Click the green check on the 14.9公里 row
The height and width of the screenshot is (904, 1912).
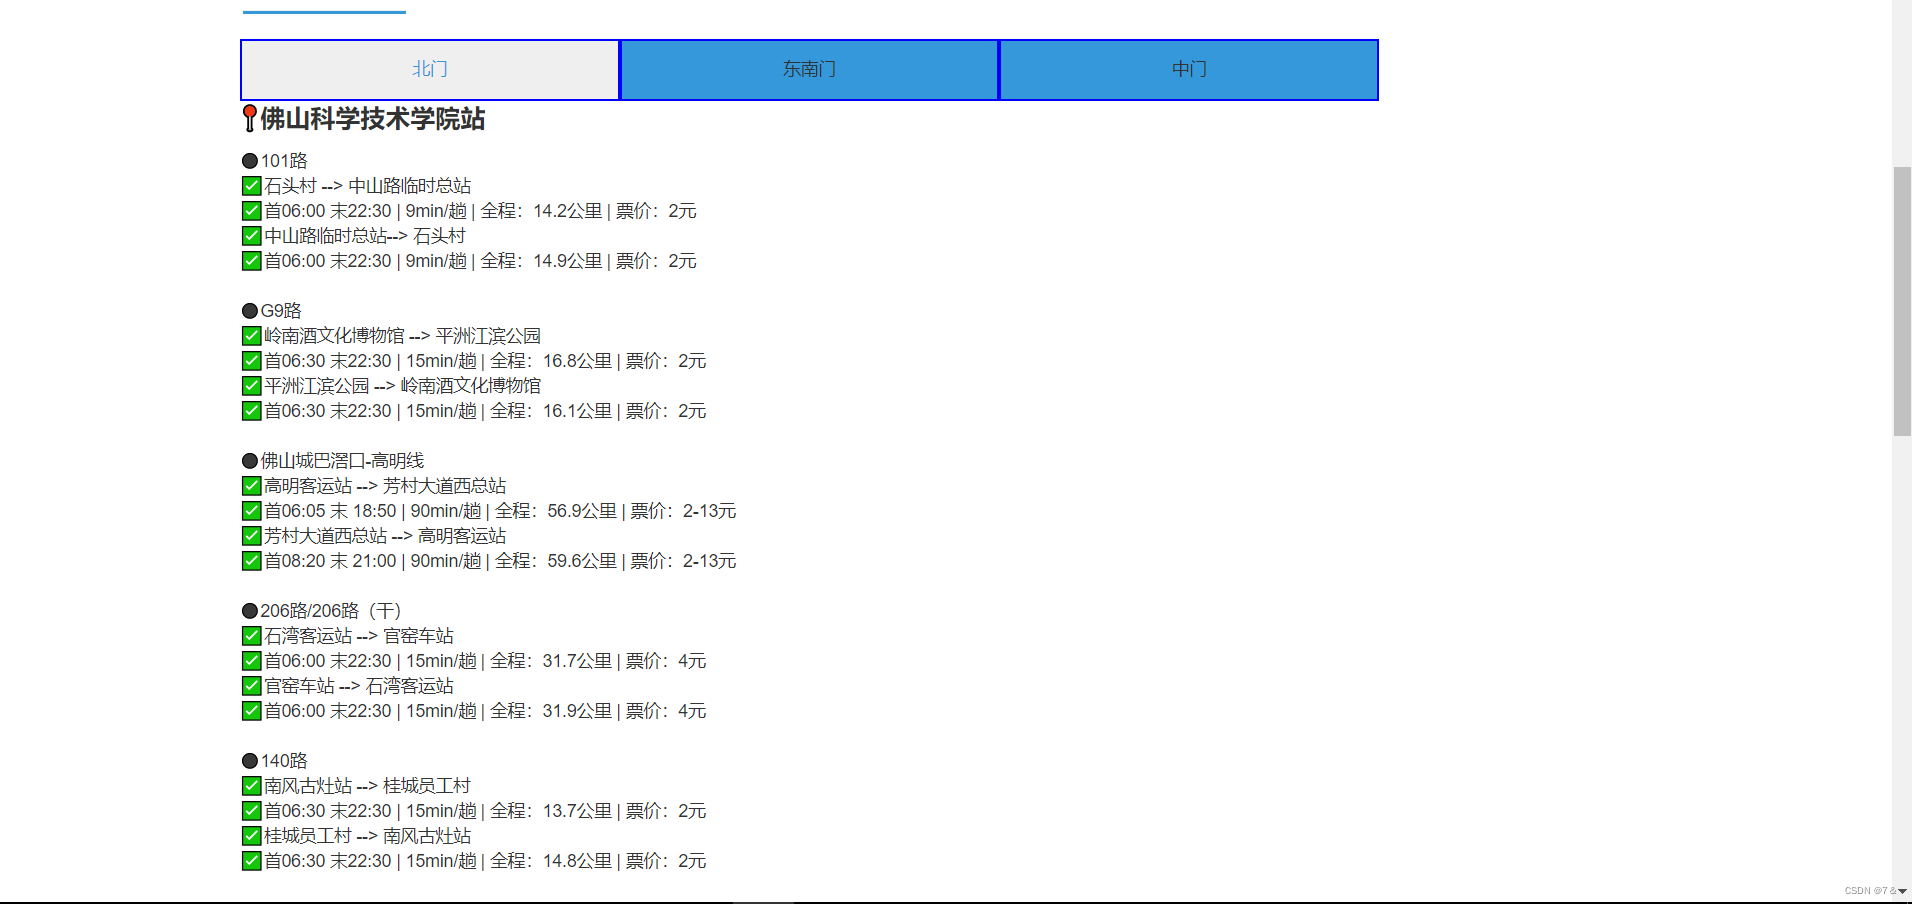[252, 261]
